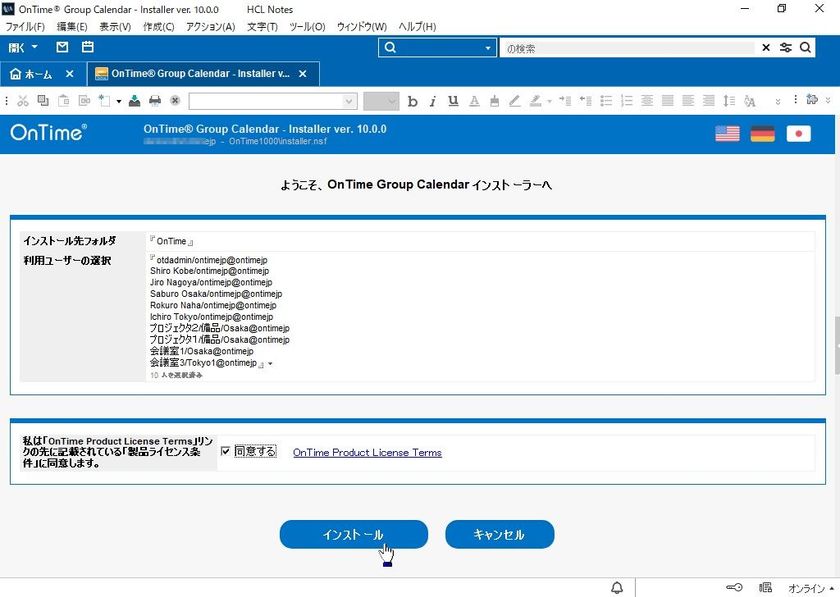Select the Japanese flag language
Screen dimensions: 840x597
[x=798, y=133]
